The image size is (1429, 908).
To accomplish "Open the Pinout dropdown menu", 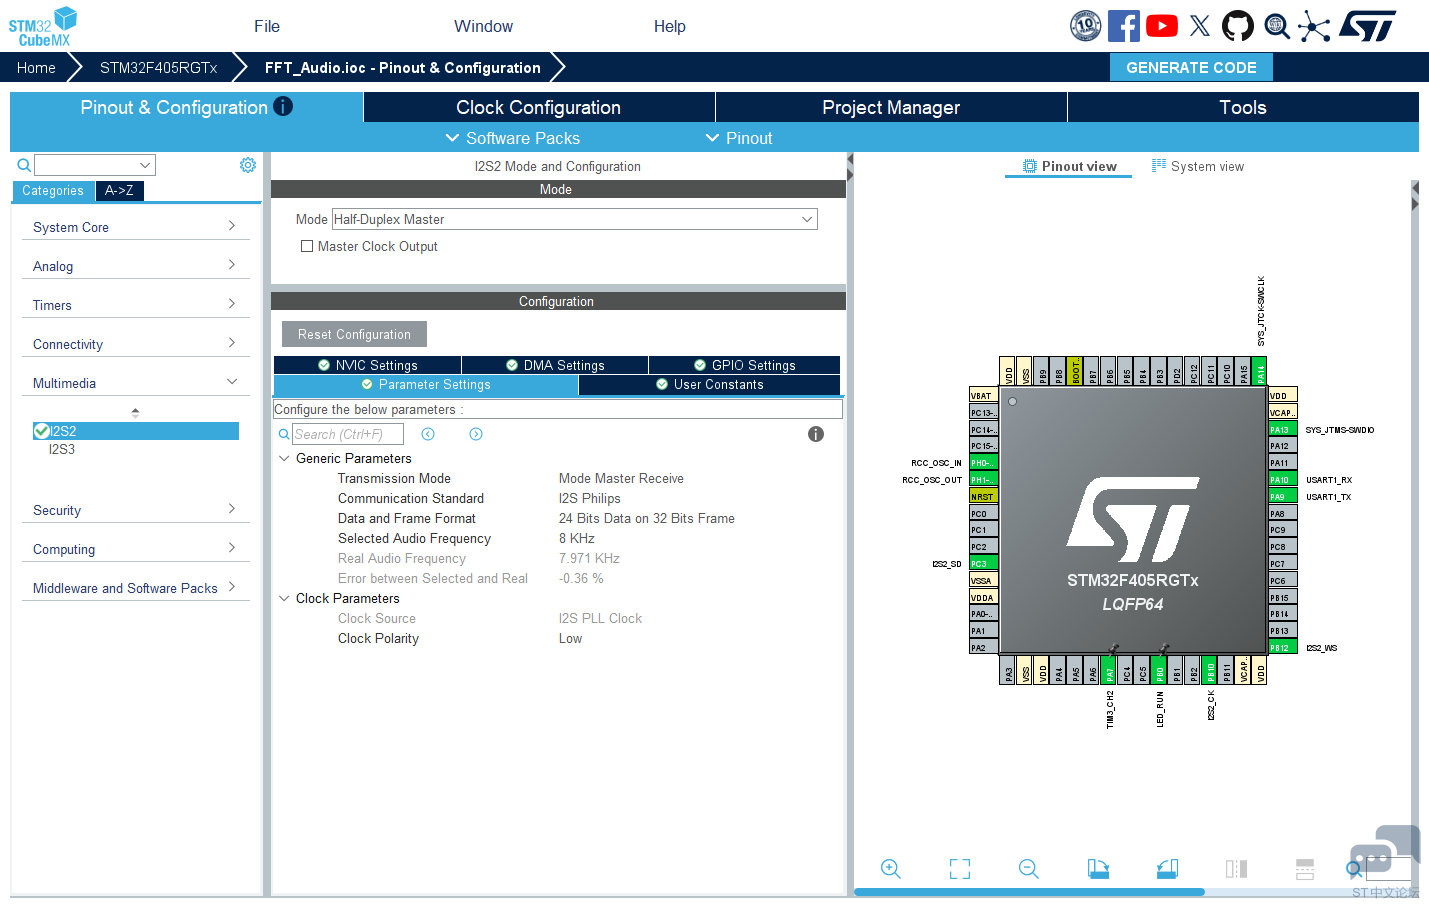I will point(739,138).
